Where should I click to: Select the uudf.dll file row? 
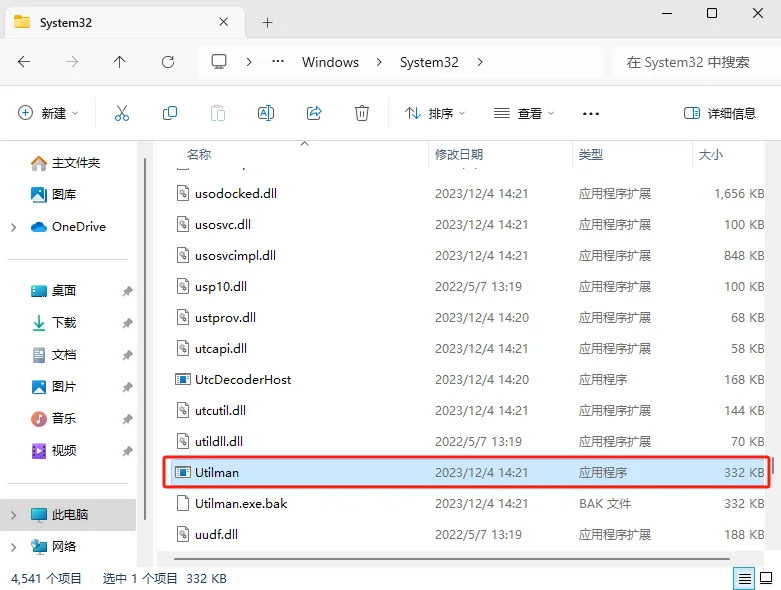[x=467, y=534]
